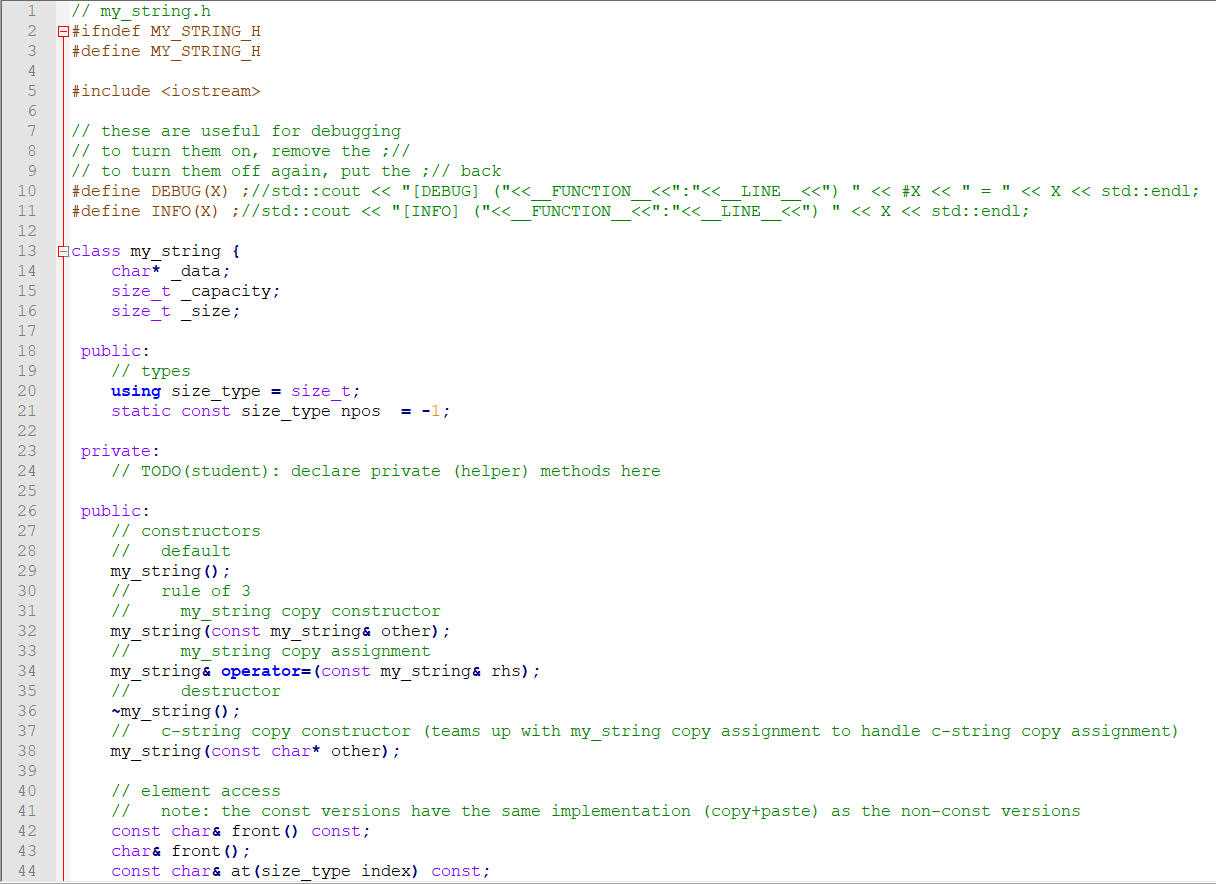
Task: Click the "c-string copy constructor" comment line
Action: tap(646, 731)
